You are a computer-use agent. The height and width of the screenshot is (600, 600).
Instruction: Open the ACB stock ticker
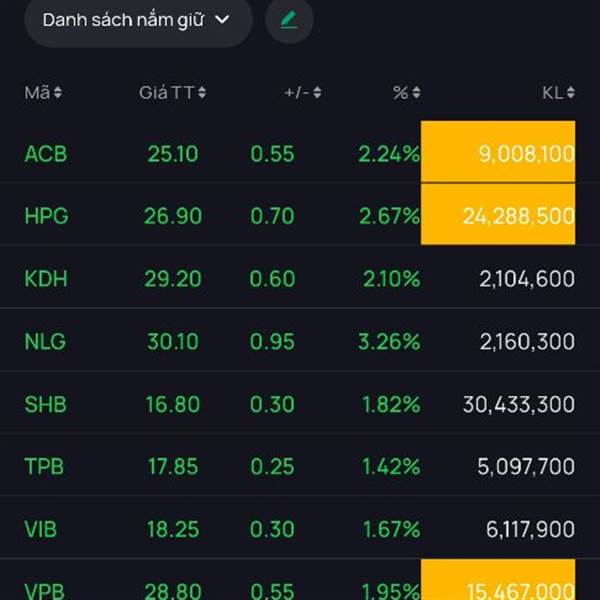pos(46,154)
